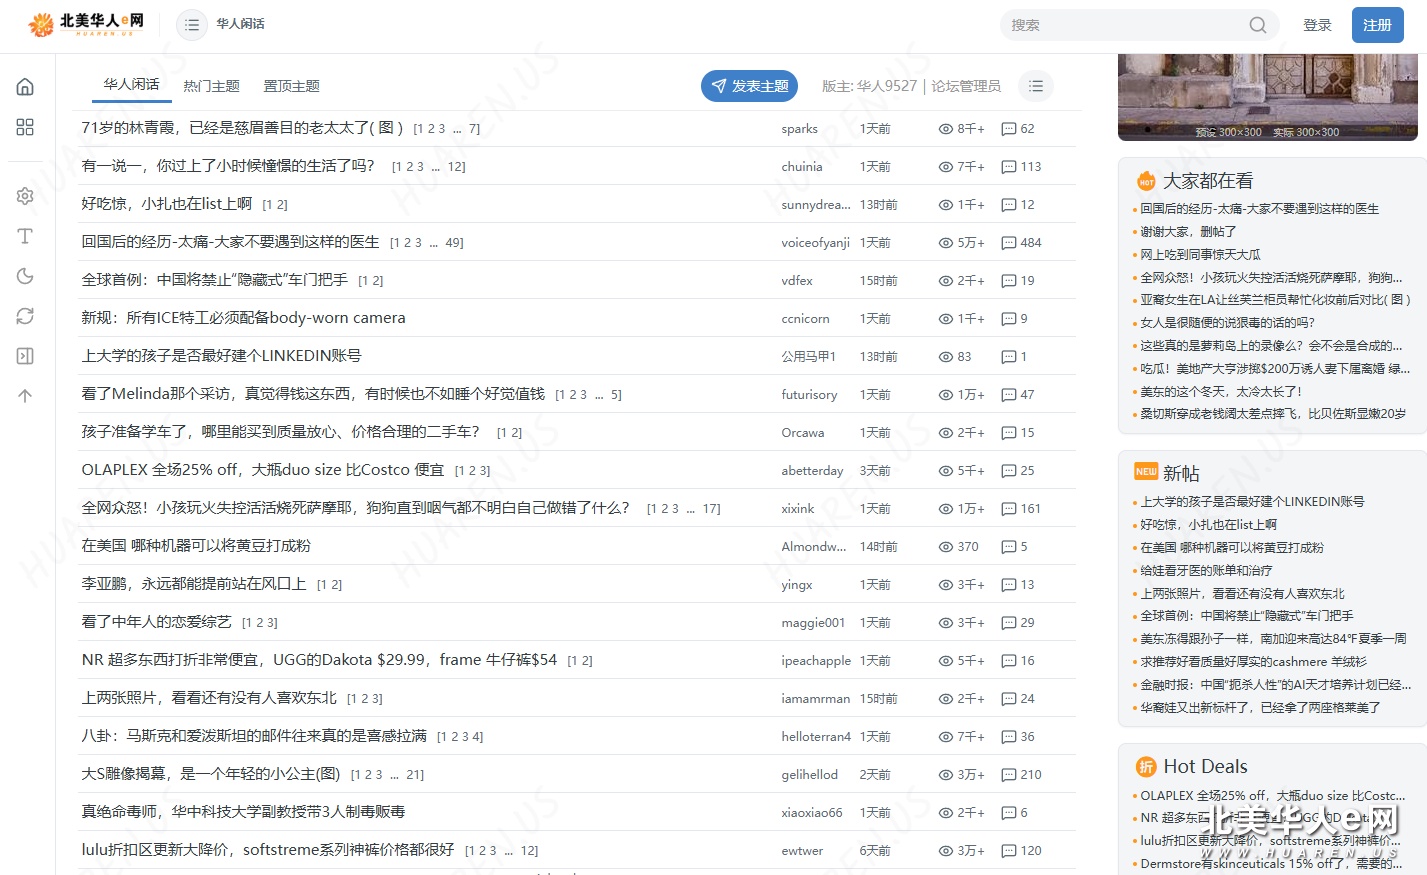Click the refresh icon in sidebar
The image size is (1427, 875).
25,316
